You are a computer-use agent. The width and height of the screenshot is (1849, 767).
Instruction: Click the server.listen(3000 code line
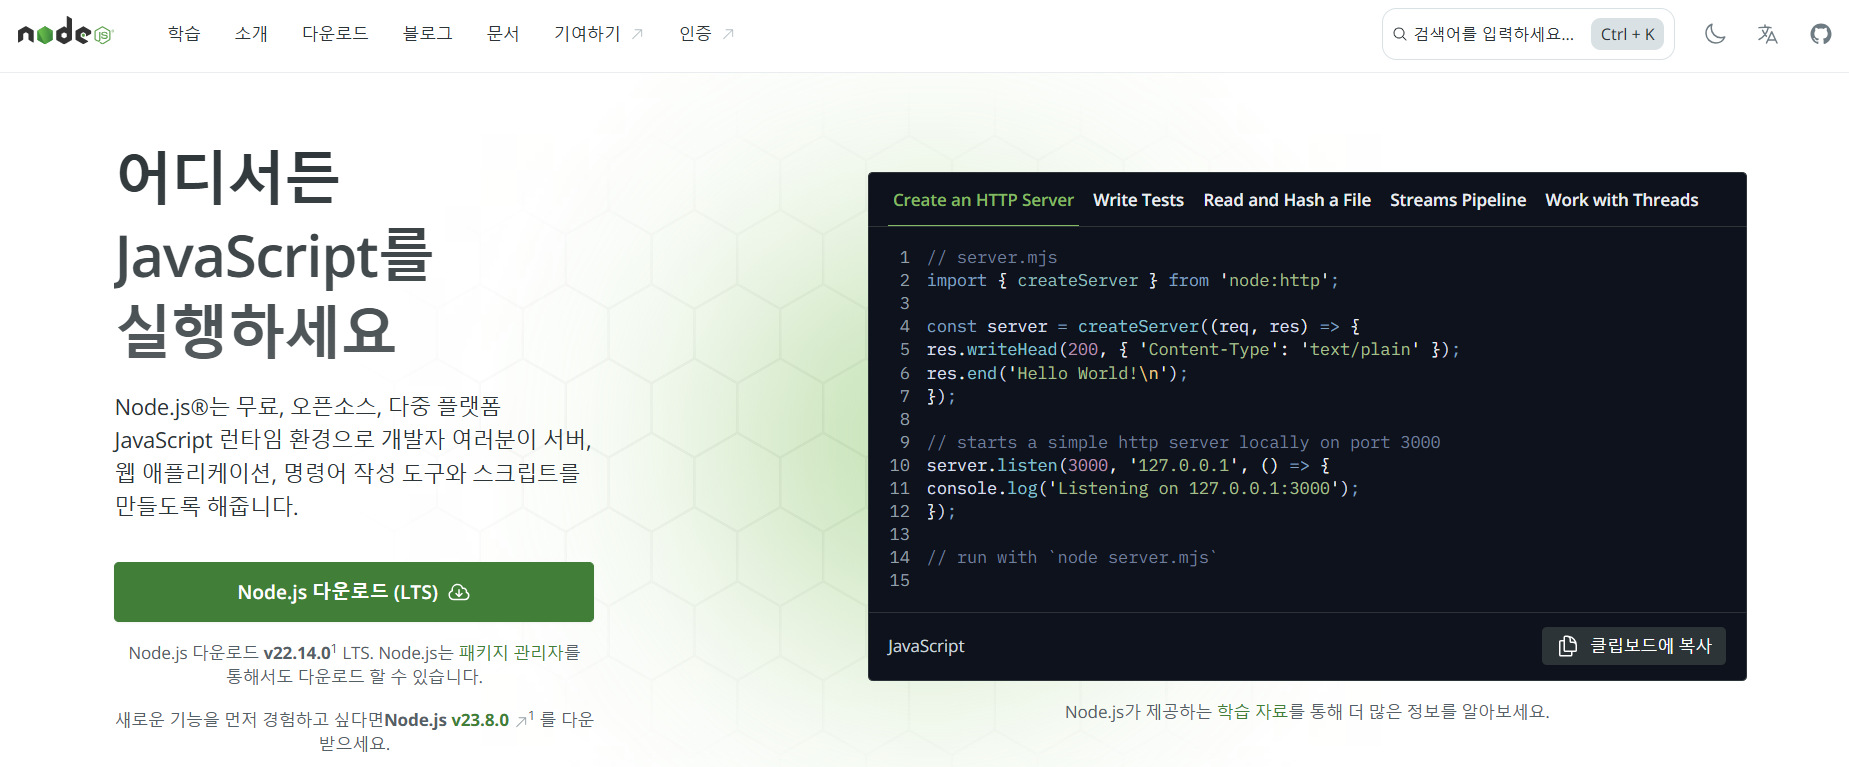pyautogui.click(x=1128, y=466)
